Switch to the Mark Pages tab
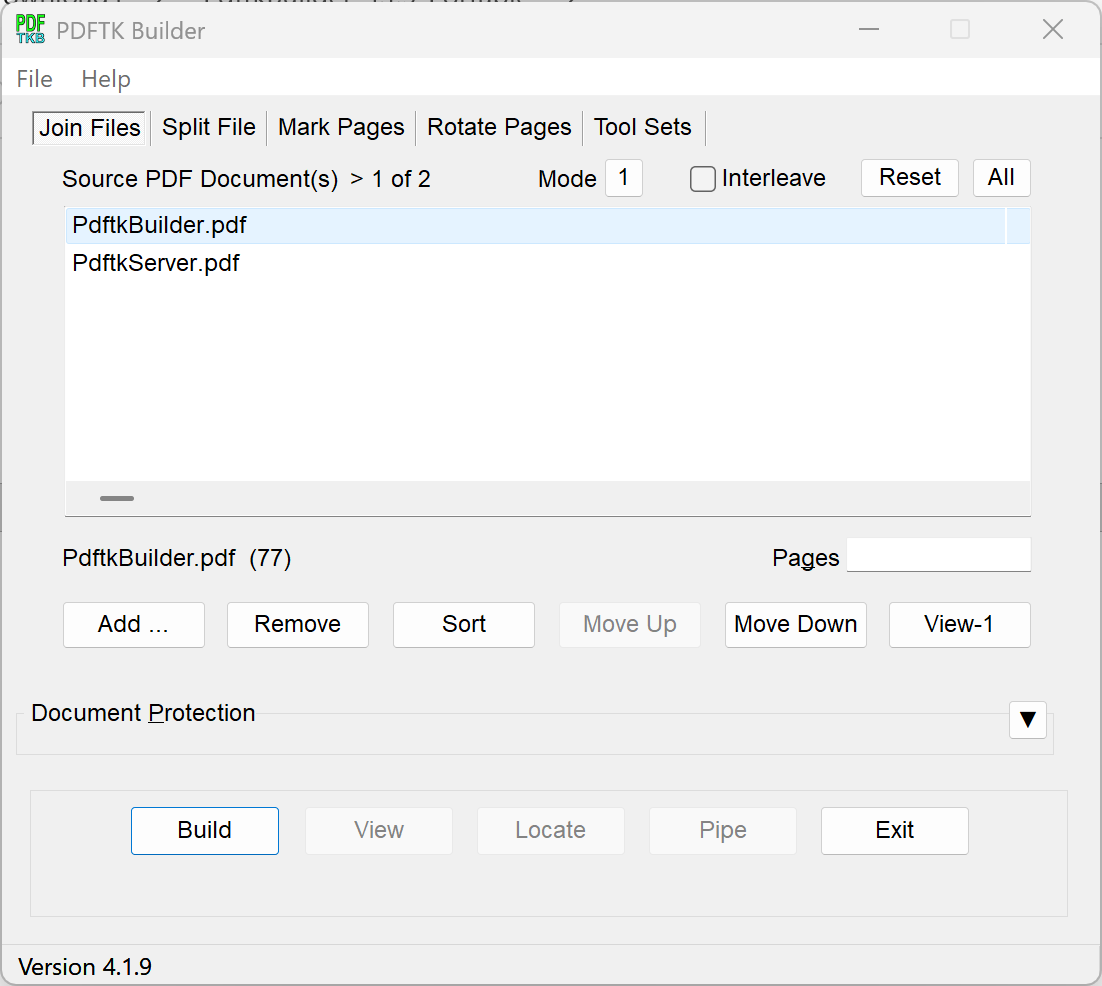Image resolution: width=1102 pixels, height=986 pixels. [x=341, y=128]
